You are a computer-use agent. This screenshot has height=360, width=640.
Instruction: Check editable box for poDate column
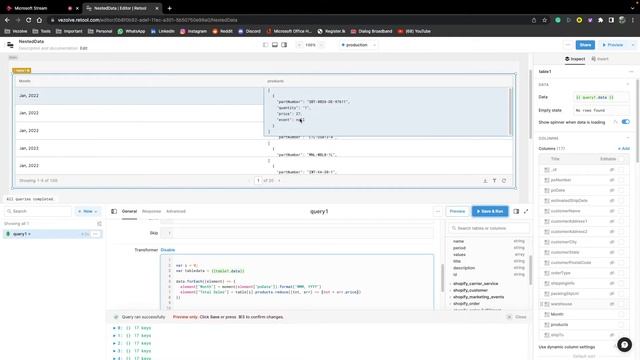pyautogui.click(x=621, y=190)
